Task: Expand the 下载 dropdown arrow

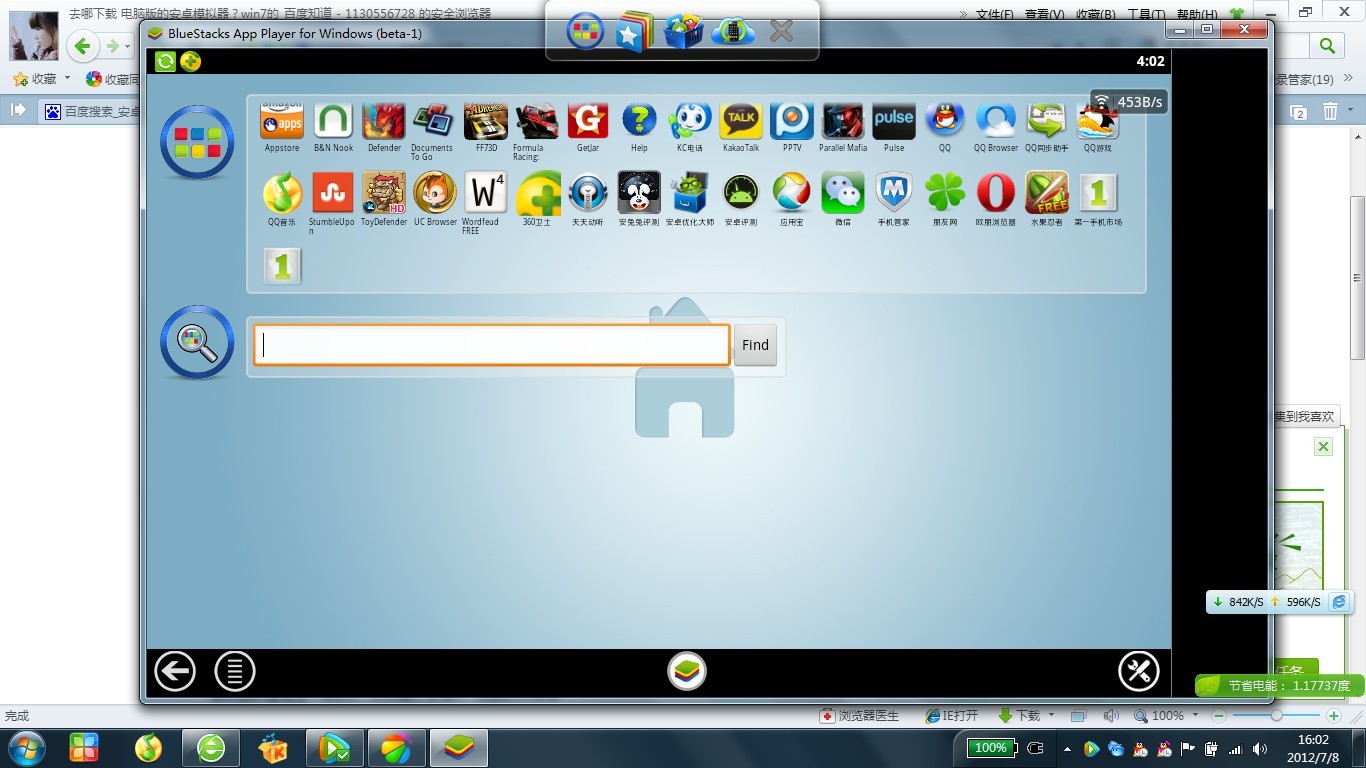Action: click(1050, 716)
